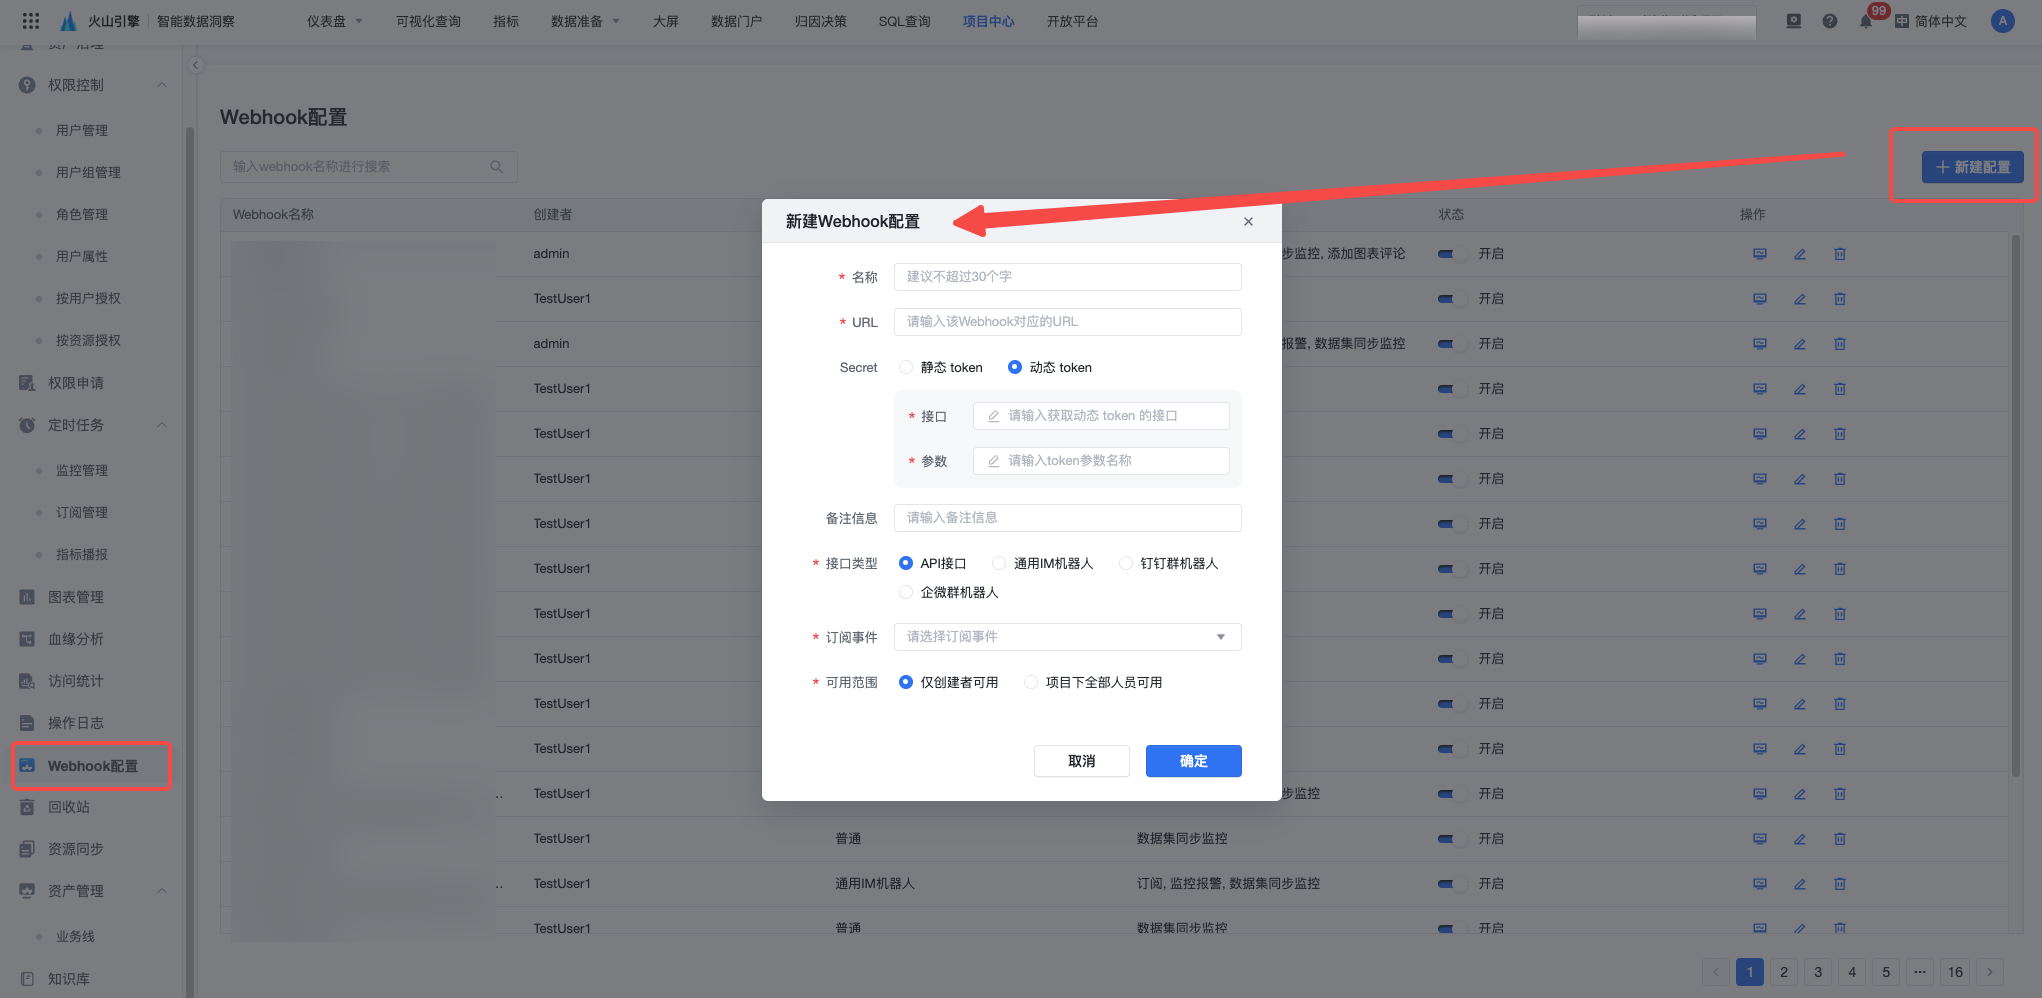Focus the 参数 token parameter input
The width and height of the screenshot is (2042, 998).
(1101, 461)
